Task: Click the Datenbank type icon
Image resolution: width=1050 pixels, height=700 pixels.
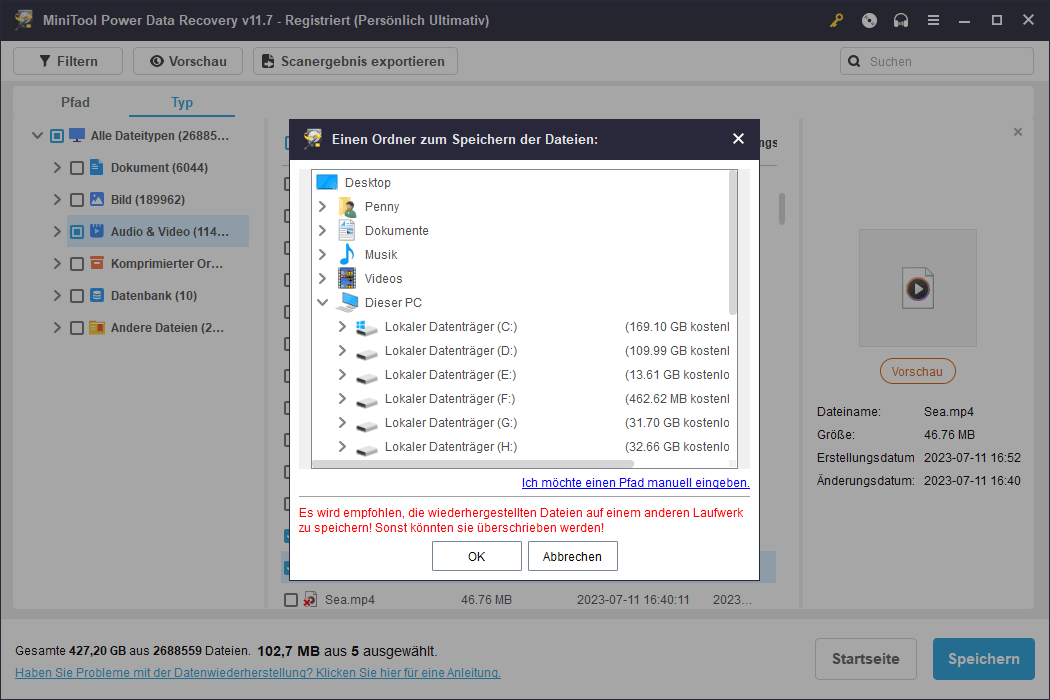Action: (97, 295)
